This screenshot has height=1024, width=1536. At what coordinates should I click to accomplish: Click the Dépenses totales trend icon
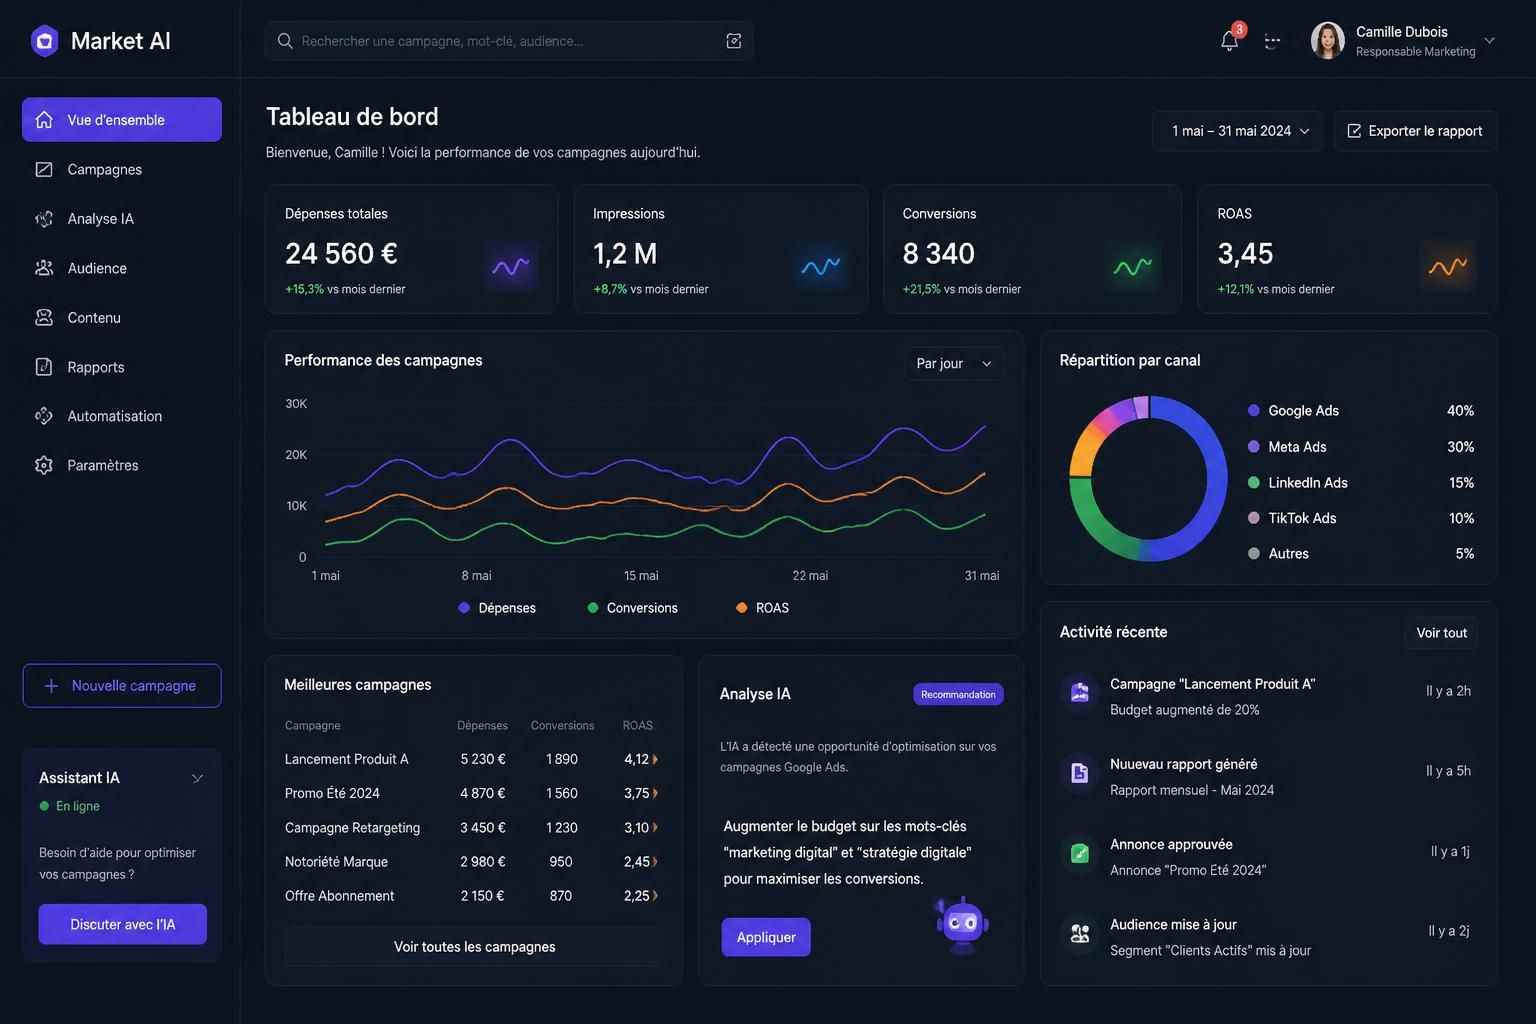point(510,266)
